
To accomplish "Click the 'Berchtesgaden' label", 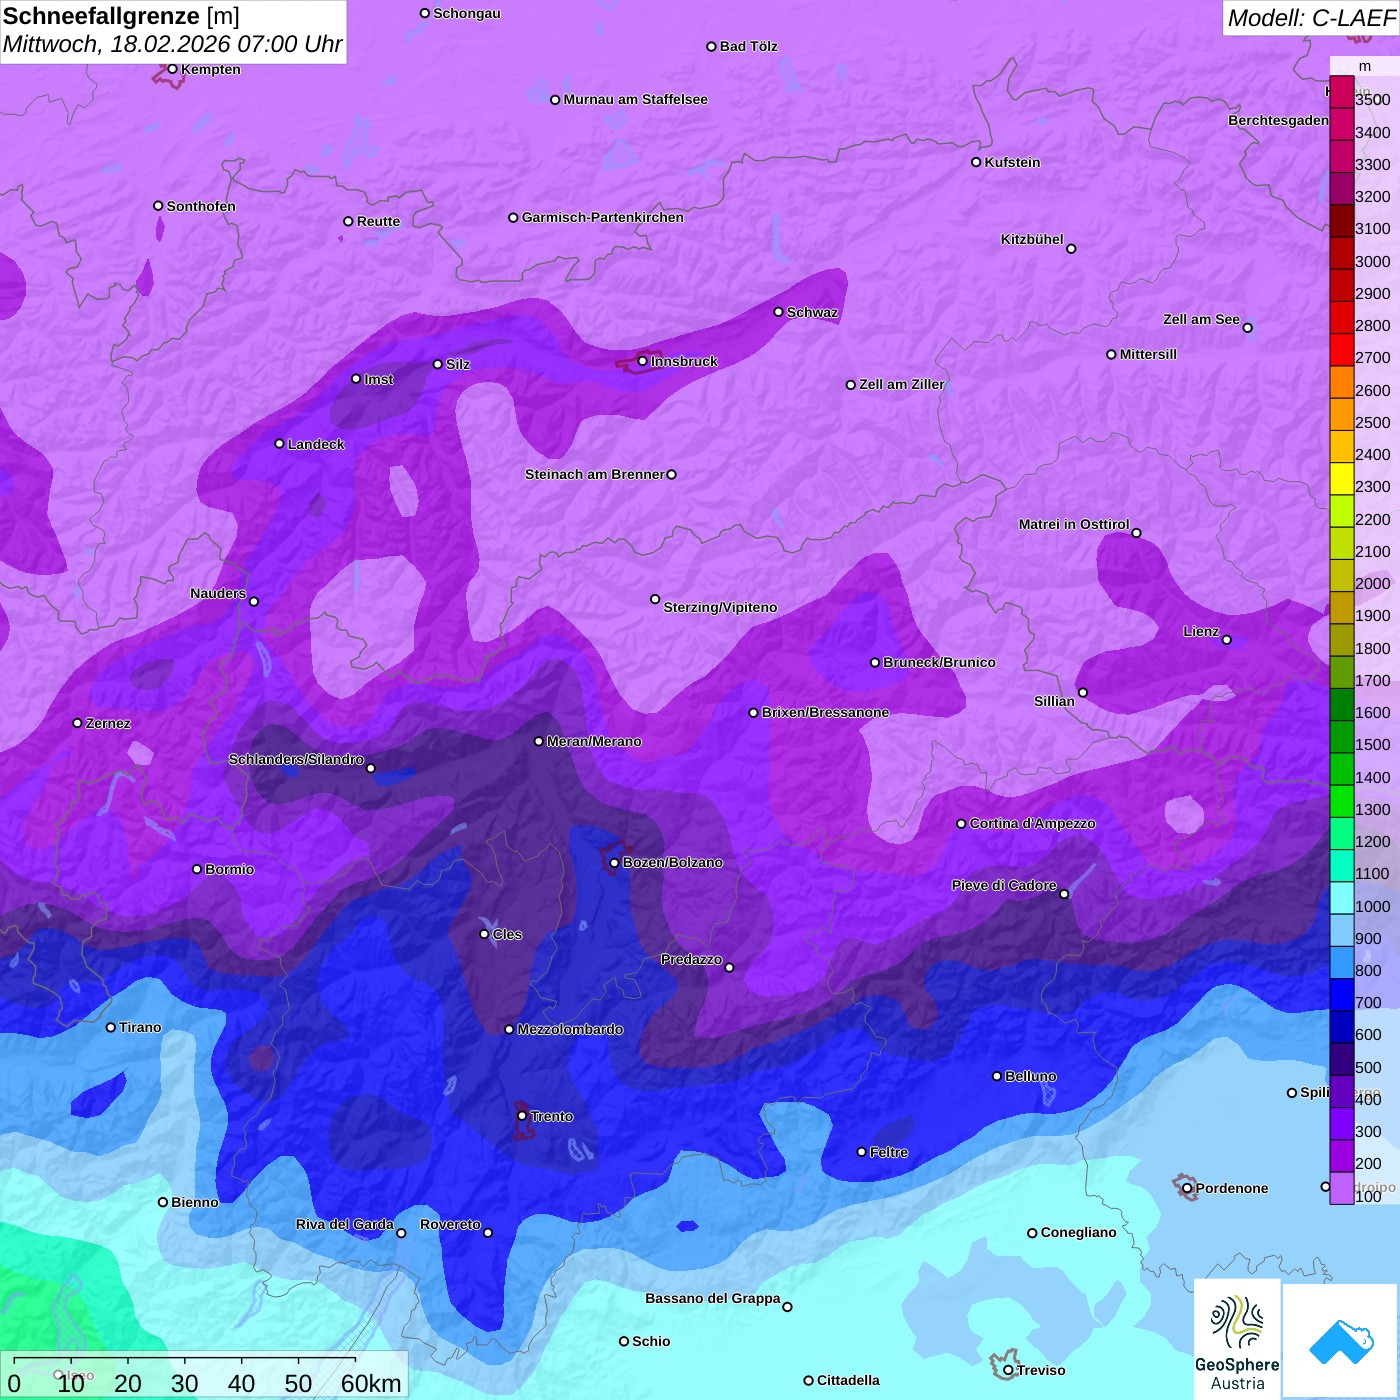I will (x=1279, y=120).
